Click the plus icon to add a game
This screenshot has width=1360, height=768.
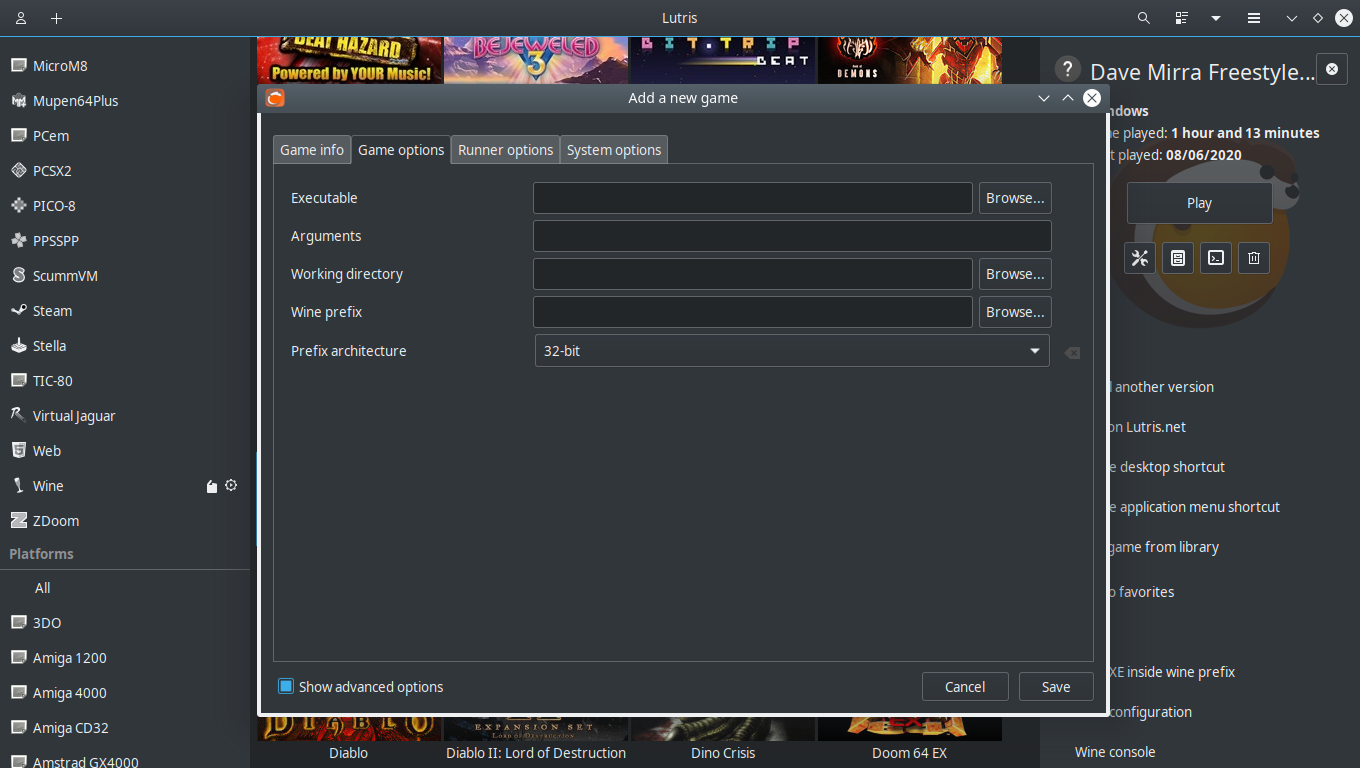pos(57,18)
